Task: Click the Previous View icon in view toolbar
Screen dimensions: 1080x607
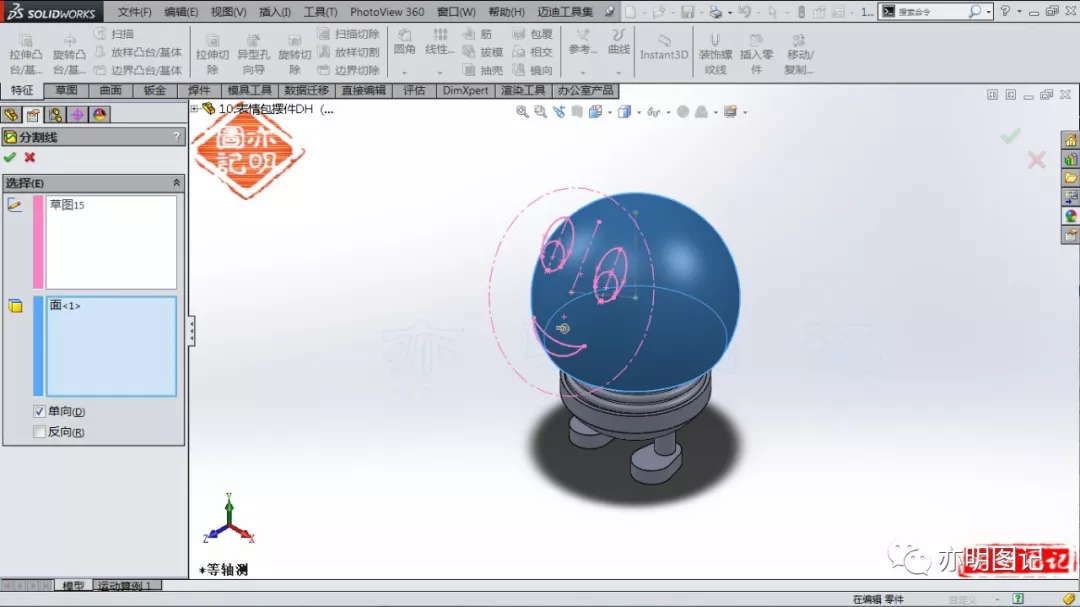Action: 559,112
